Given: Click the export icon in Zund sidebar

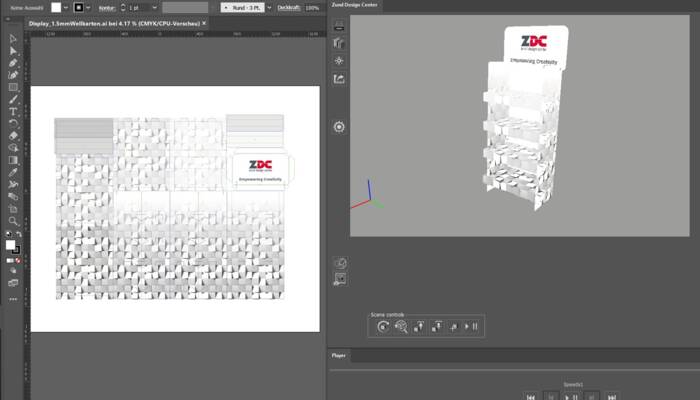Looking at the screenshot, I should coord(340,78).
